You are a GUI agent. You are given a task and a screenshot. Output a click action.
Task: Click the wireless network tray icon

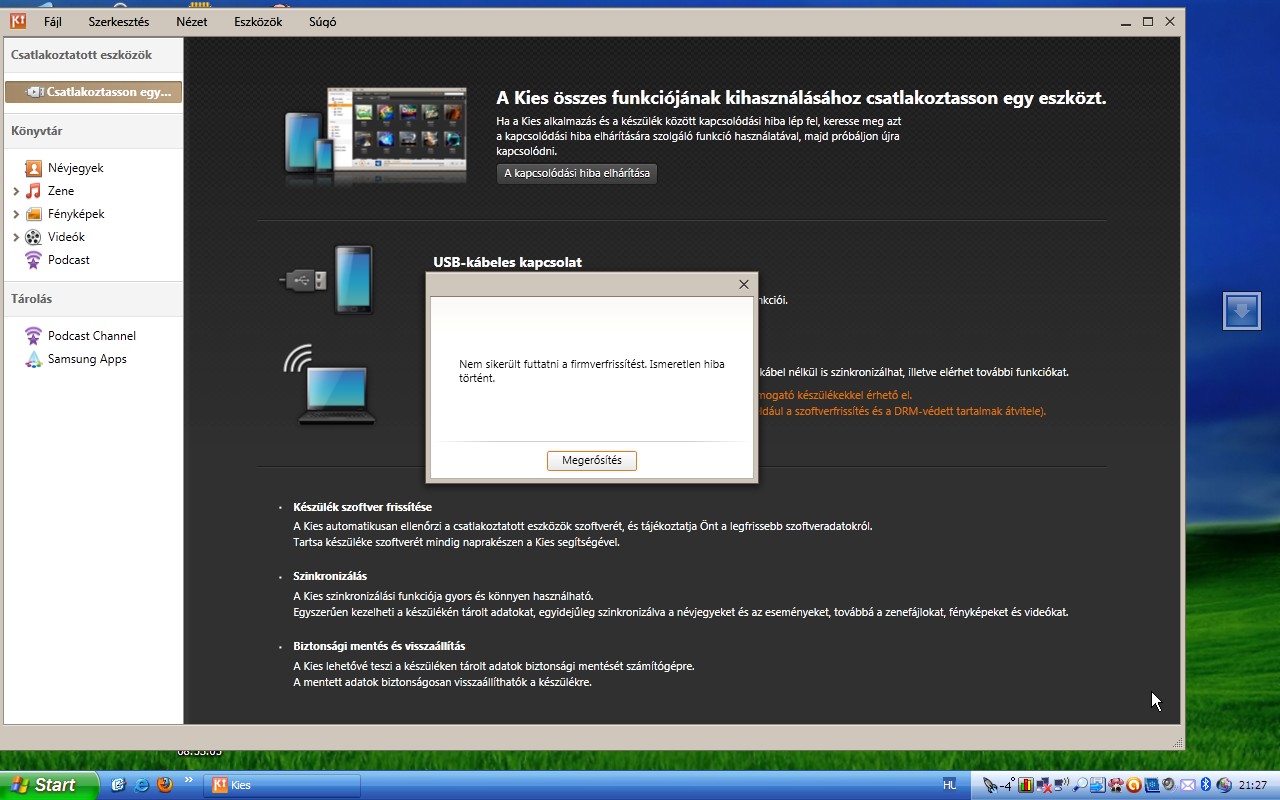coord(1061,785)
